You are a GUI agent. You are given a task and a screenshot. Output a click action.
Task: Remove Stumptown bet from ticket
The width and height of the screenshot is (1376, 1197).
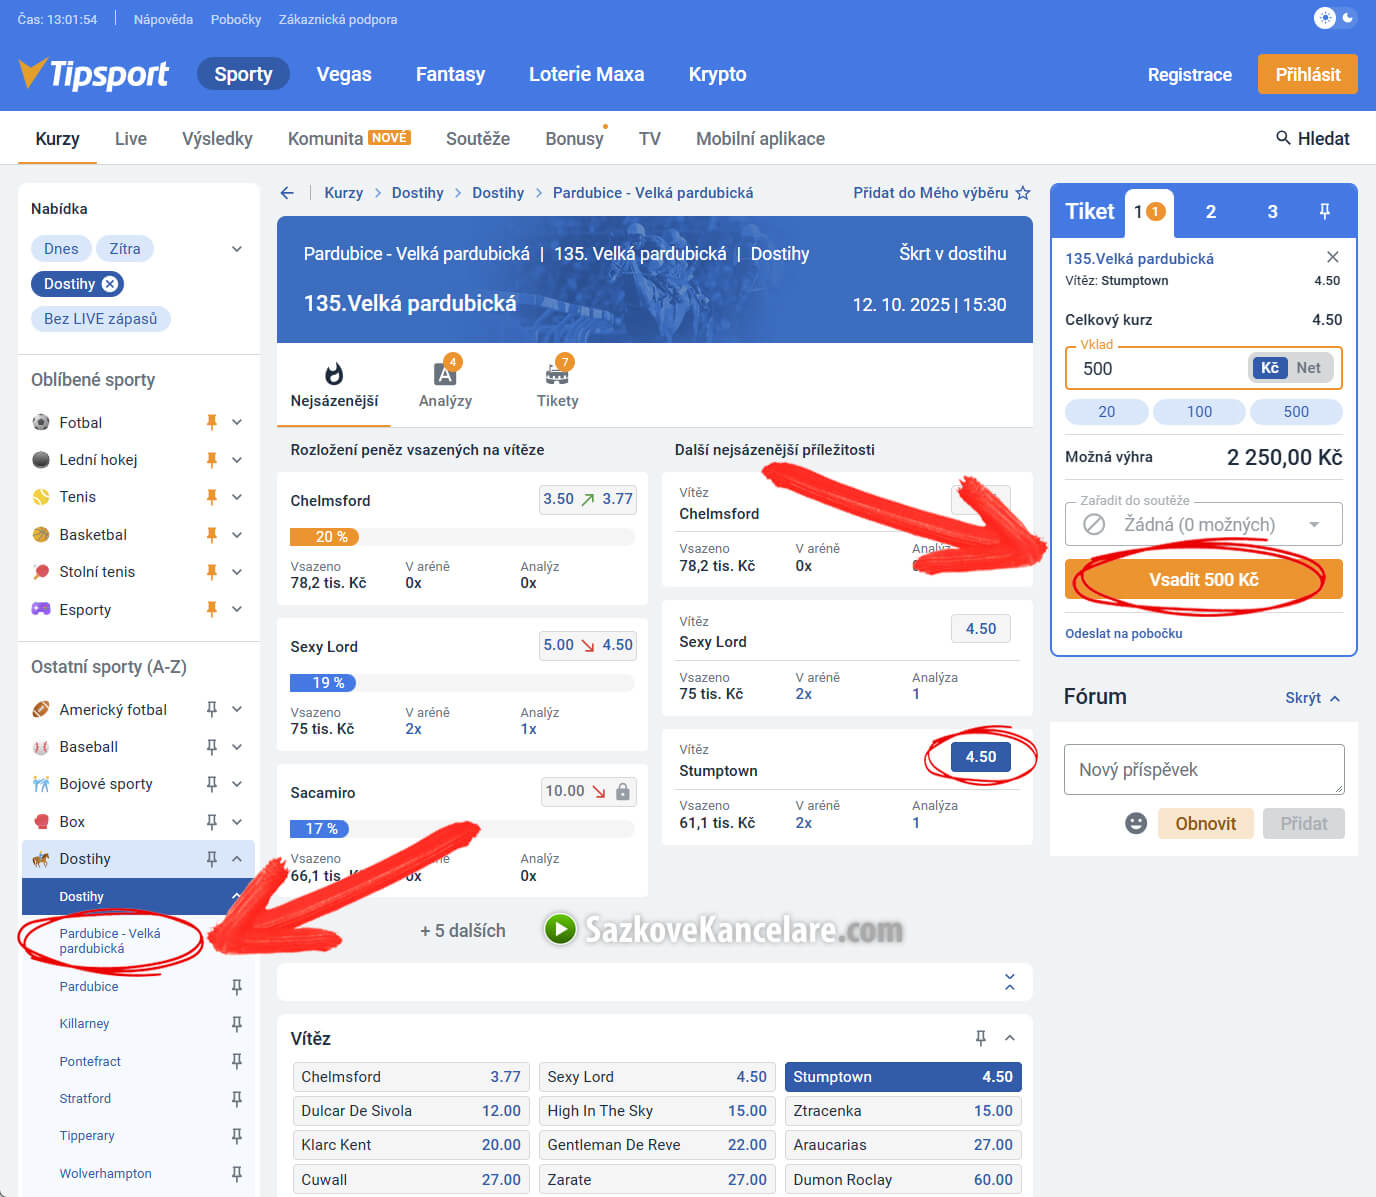1332,257
